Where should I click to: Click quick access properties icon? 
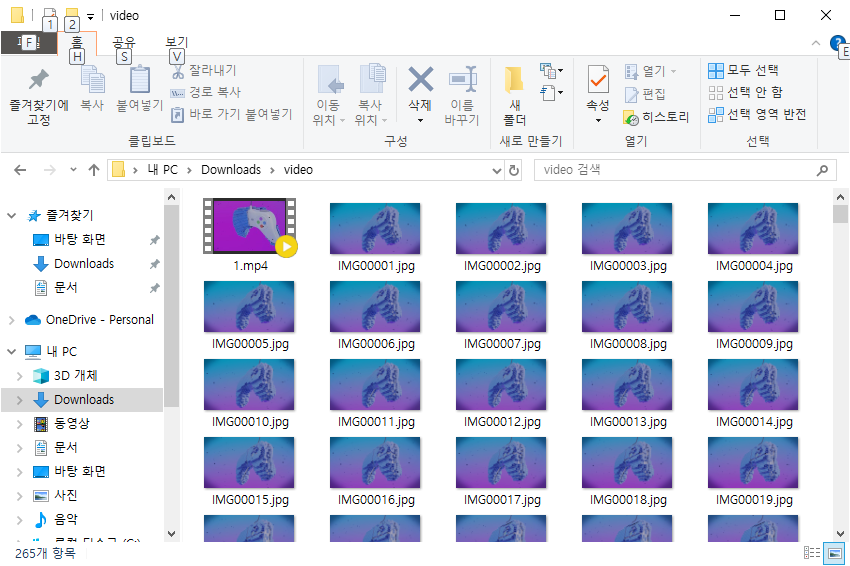[x=49, y=15]
